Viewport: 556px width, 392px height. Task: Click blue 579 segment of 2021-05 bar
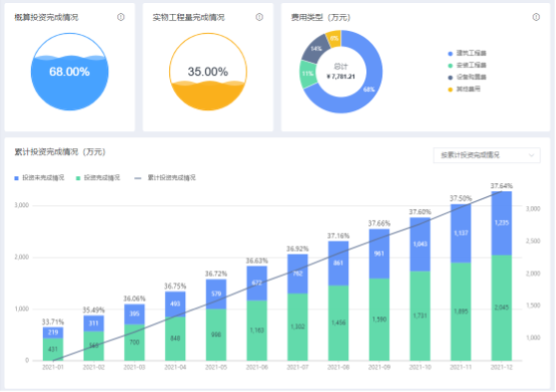(x=216, y=294)
